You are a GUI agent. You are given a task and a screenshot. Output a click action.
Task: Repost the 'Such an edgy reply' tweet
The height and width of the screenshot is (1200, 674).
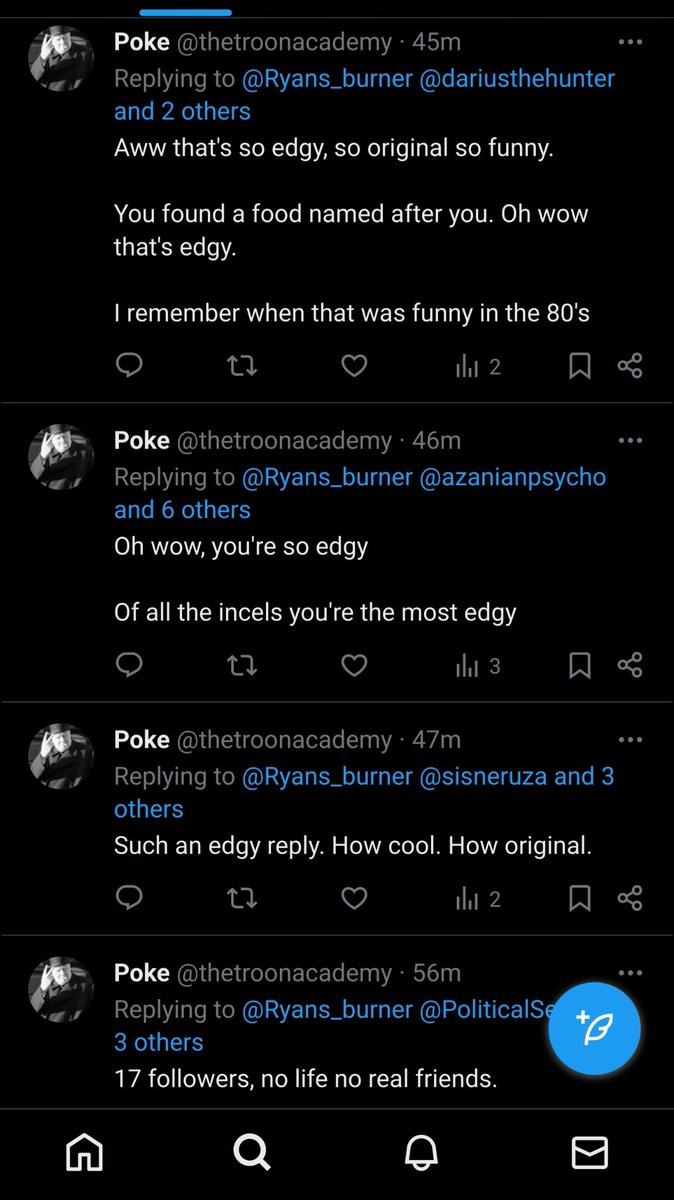pyautogui.click(x=241, y=899)
